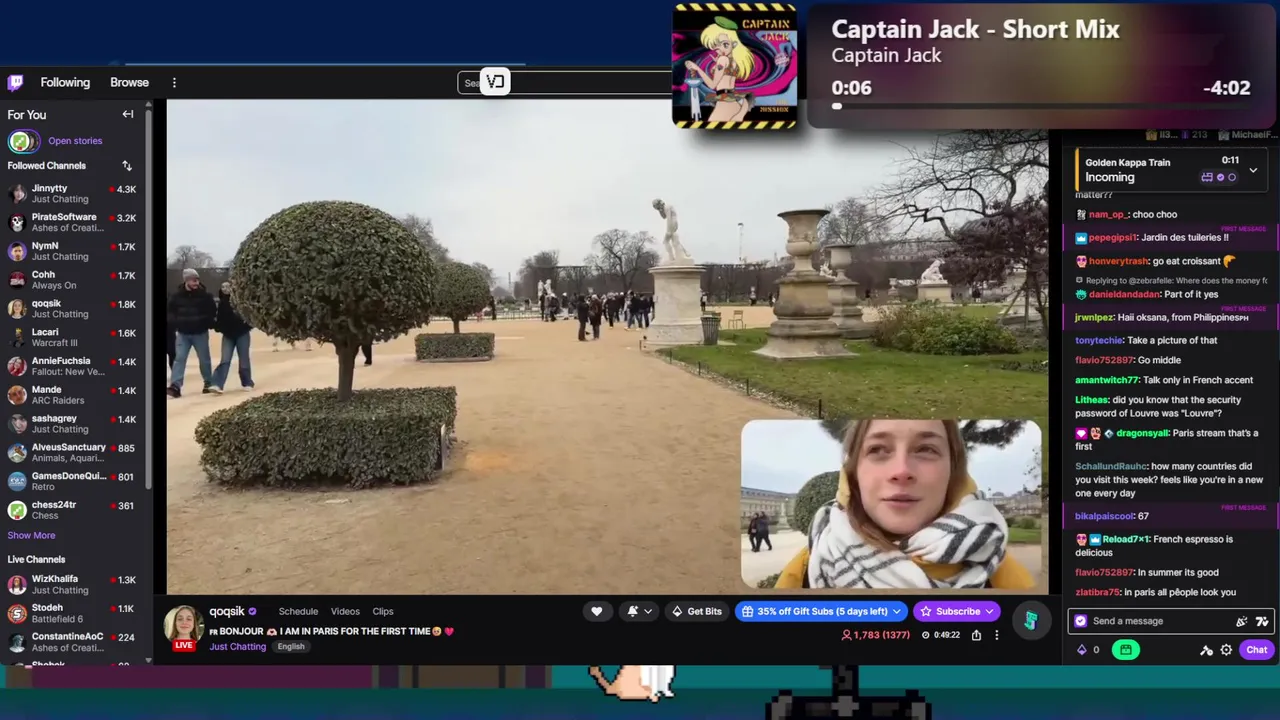
Task: Click the Replying to @zebrafelle line
Action: pos(1171,281)
